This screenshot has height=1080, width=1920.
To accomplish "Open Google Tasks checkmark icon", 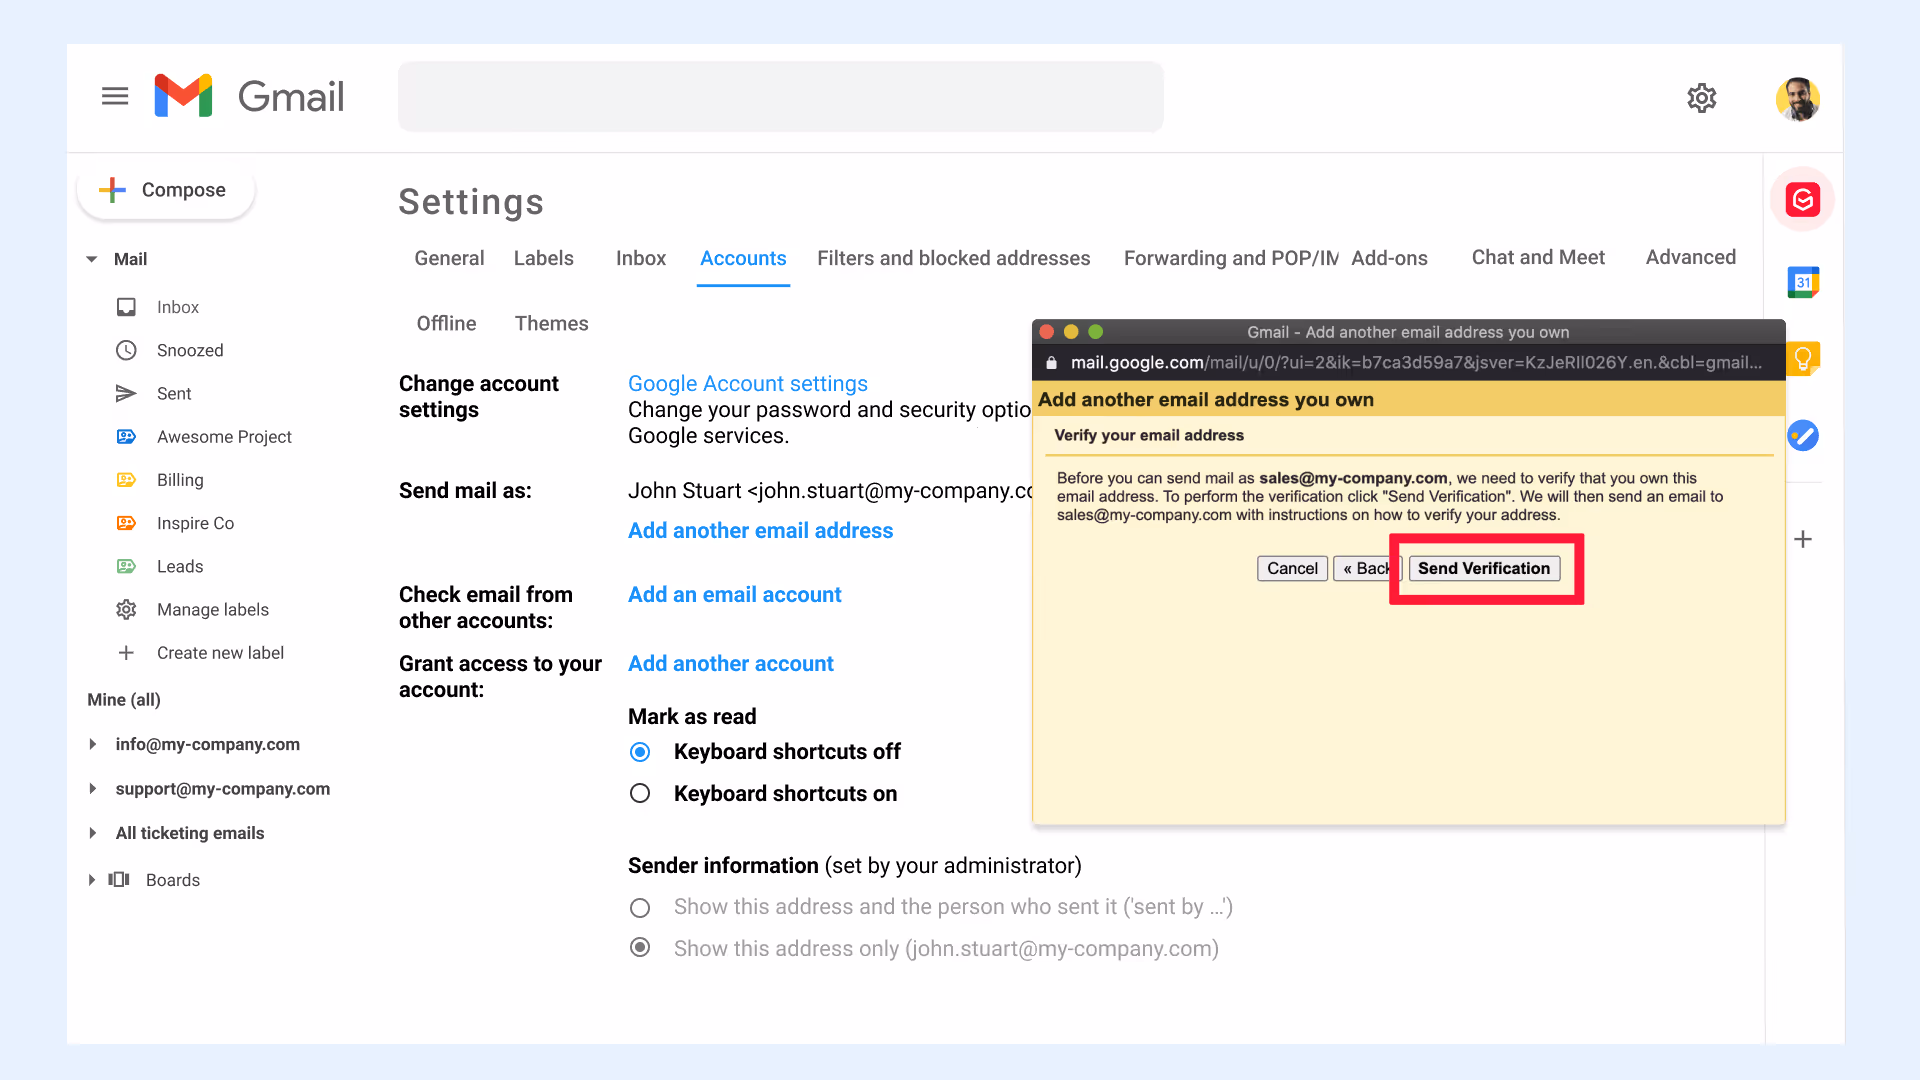I will point(1802,435).
